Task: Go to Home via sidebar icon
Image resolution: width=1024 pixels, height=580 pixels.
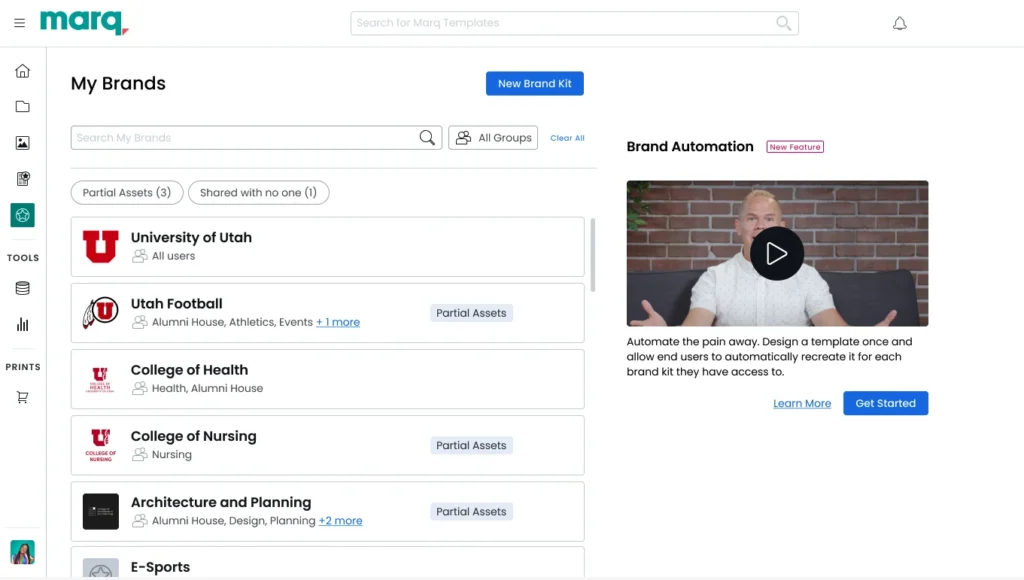Action: 22,71
